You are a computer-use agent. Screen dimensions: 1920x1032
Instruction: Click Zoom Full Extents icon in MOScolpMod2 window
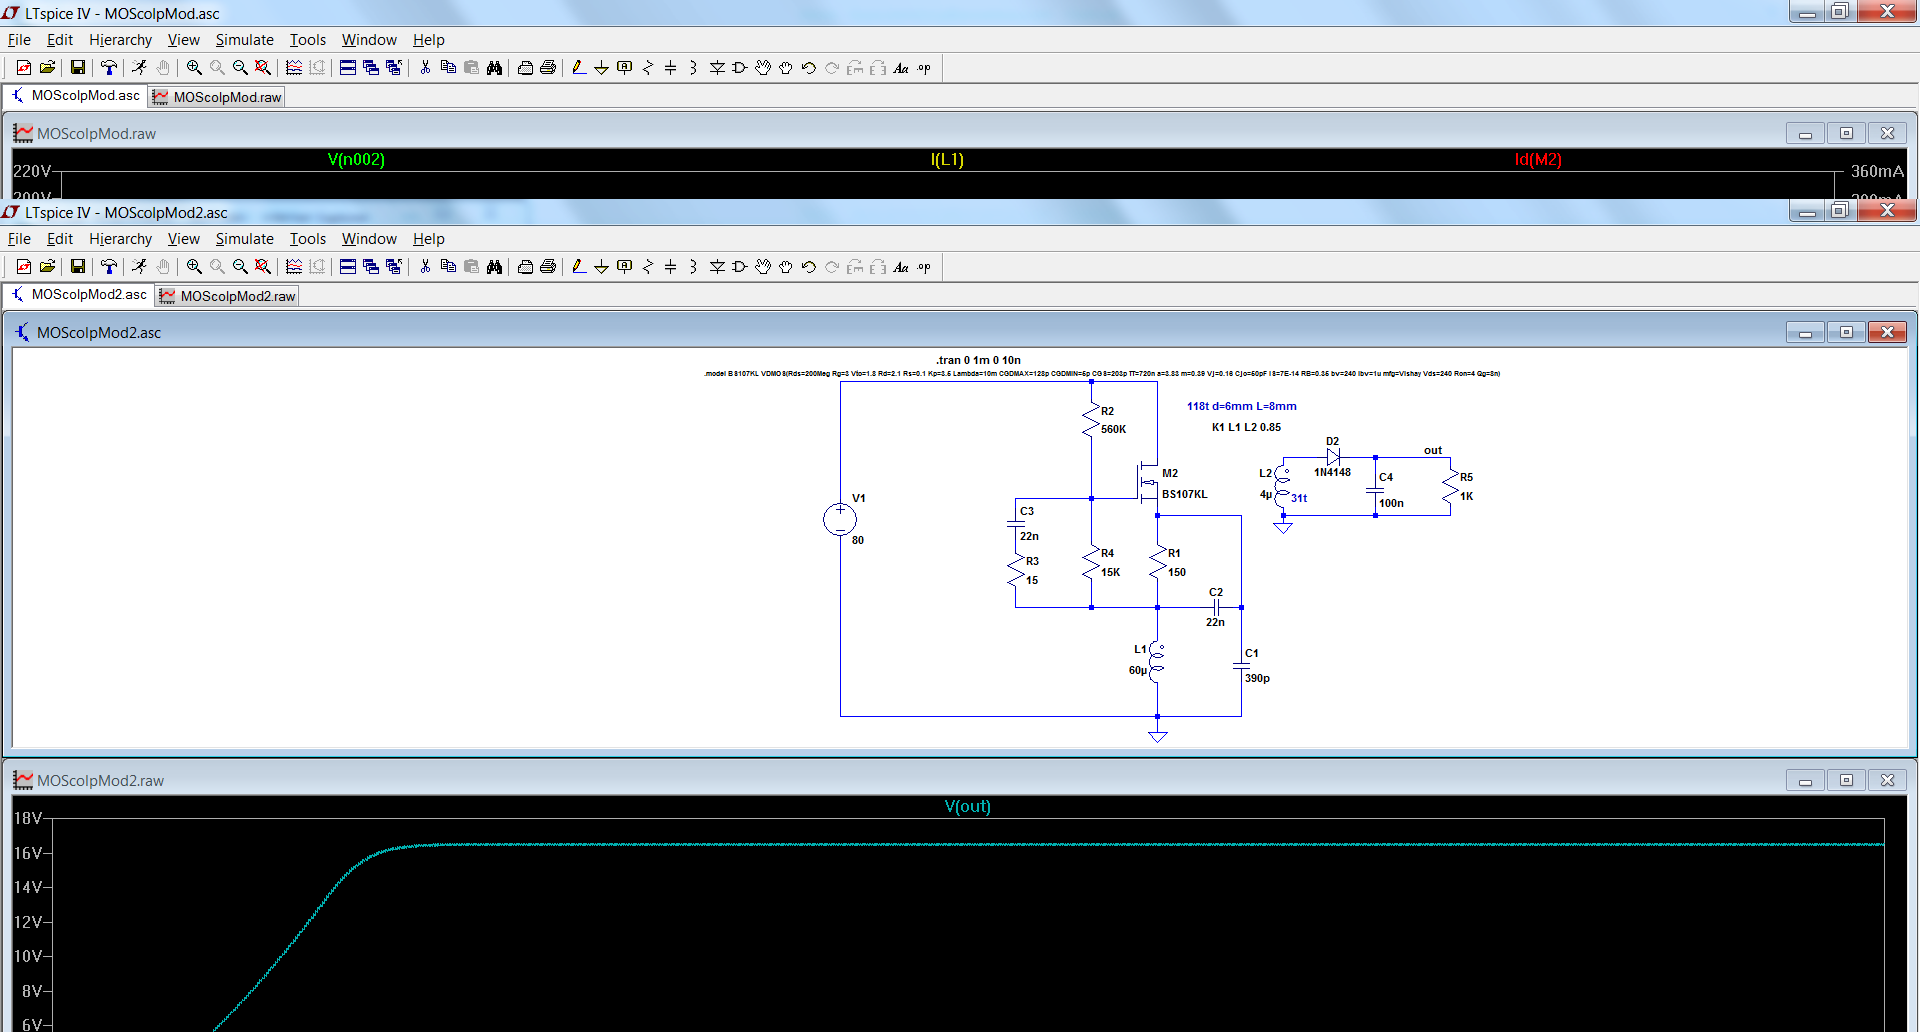[263, 267]
